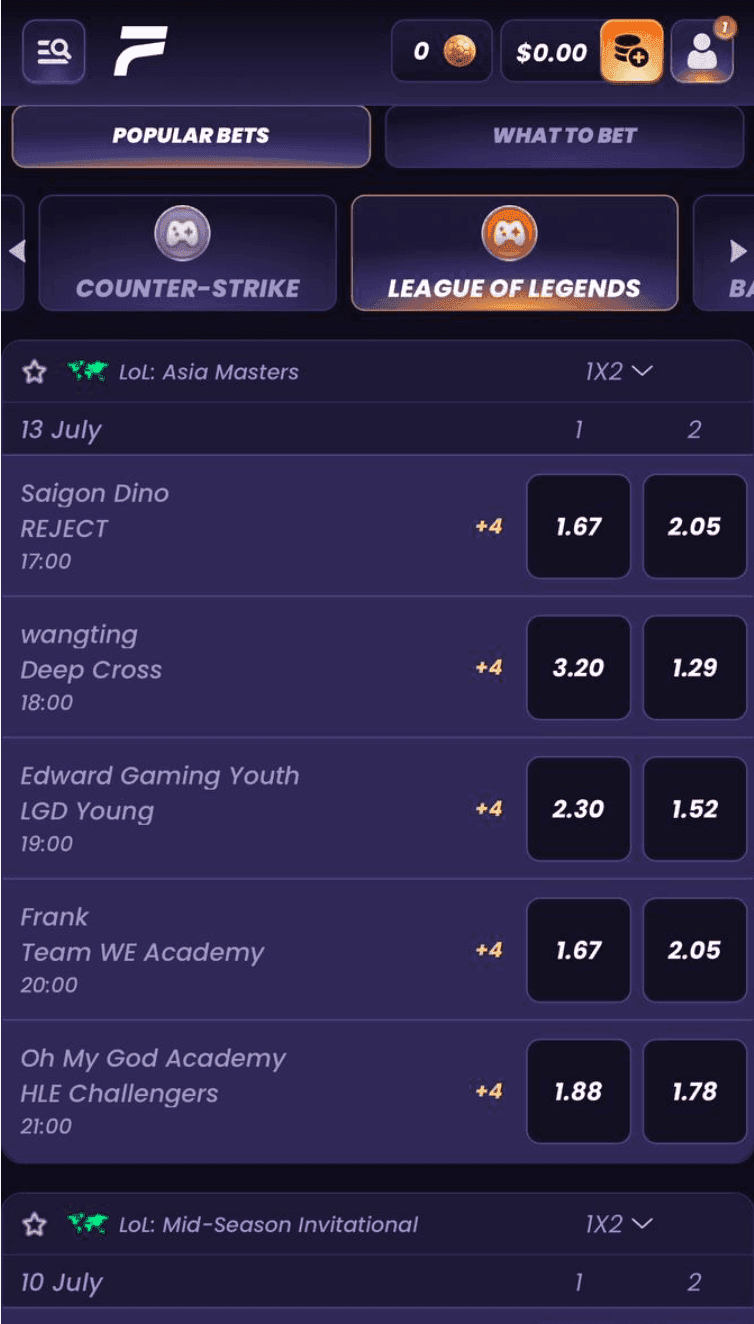Click the left arrow in the games carousel
Viewport: 754px width, 1324px height.
pyautogui.click(x=17, y=251)
